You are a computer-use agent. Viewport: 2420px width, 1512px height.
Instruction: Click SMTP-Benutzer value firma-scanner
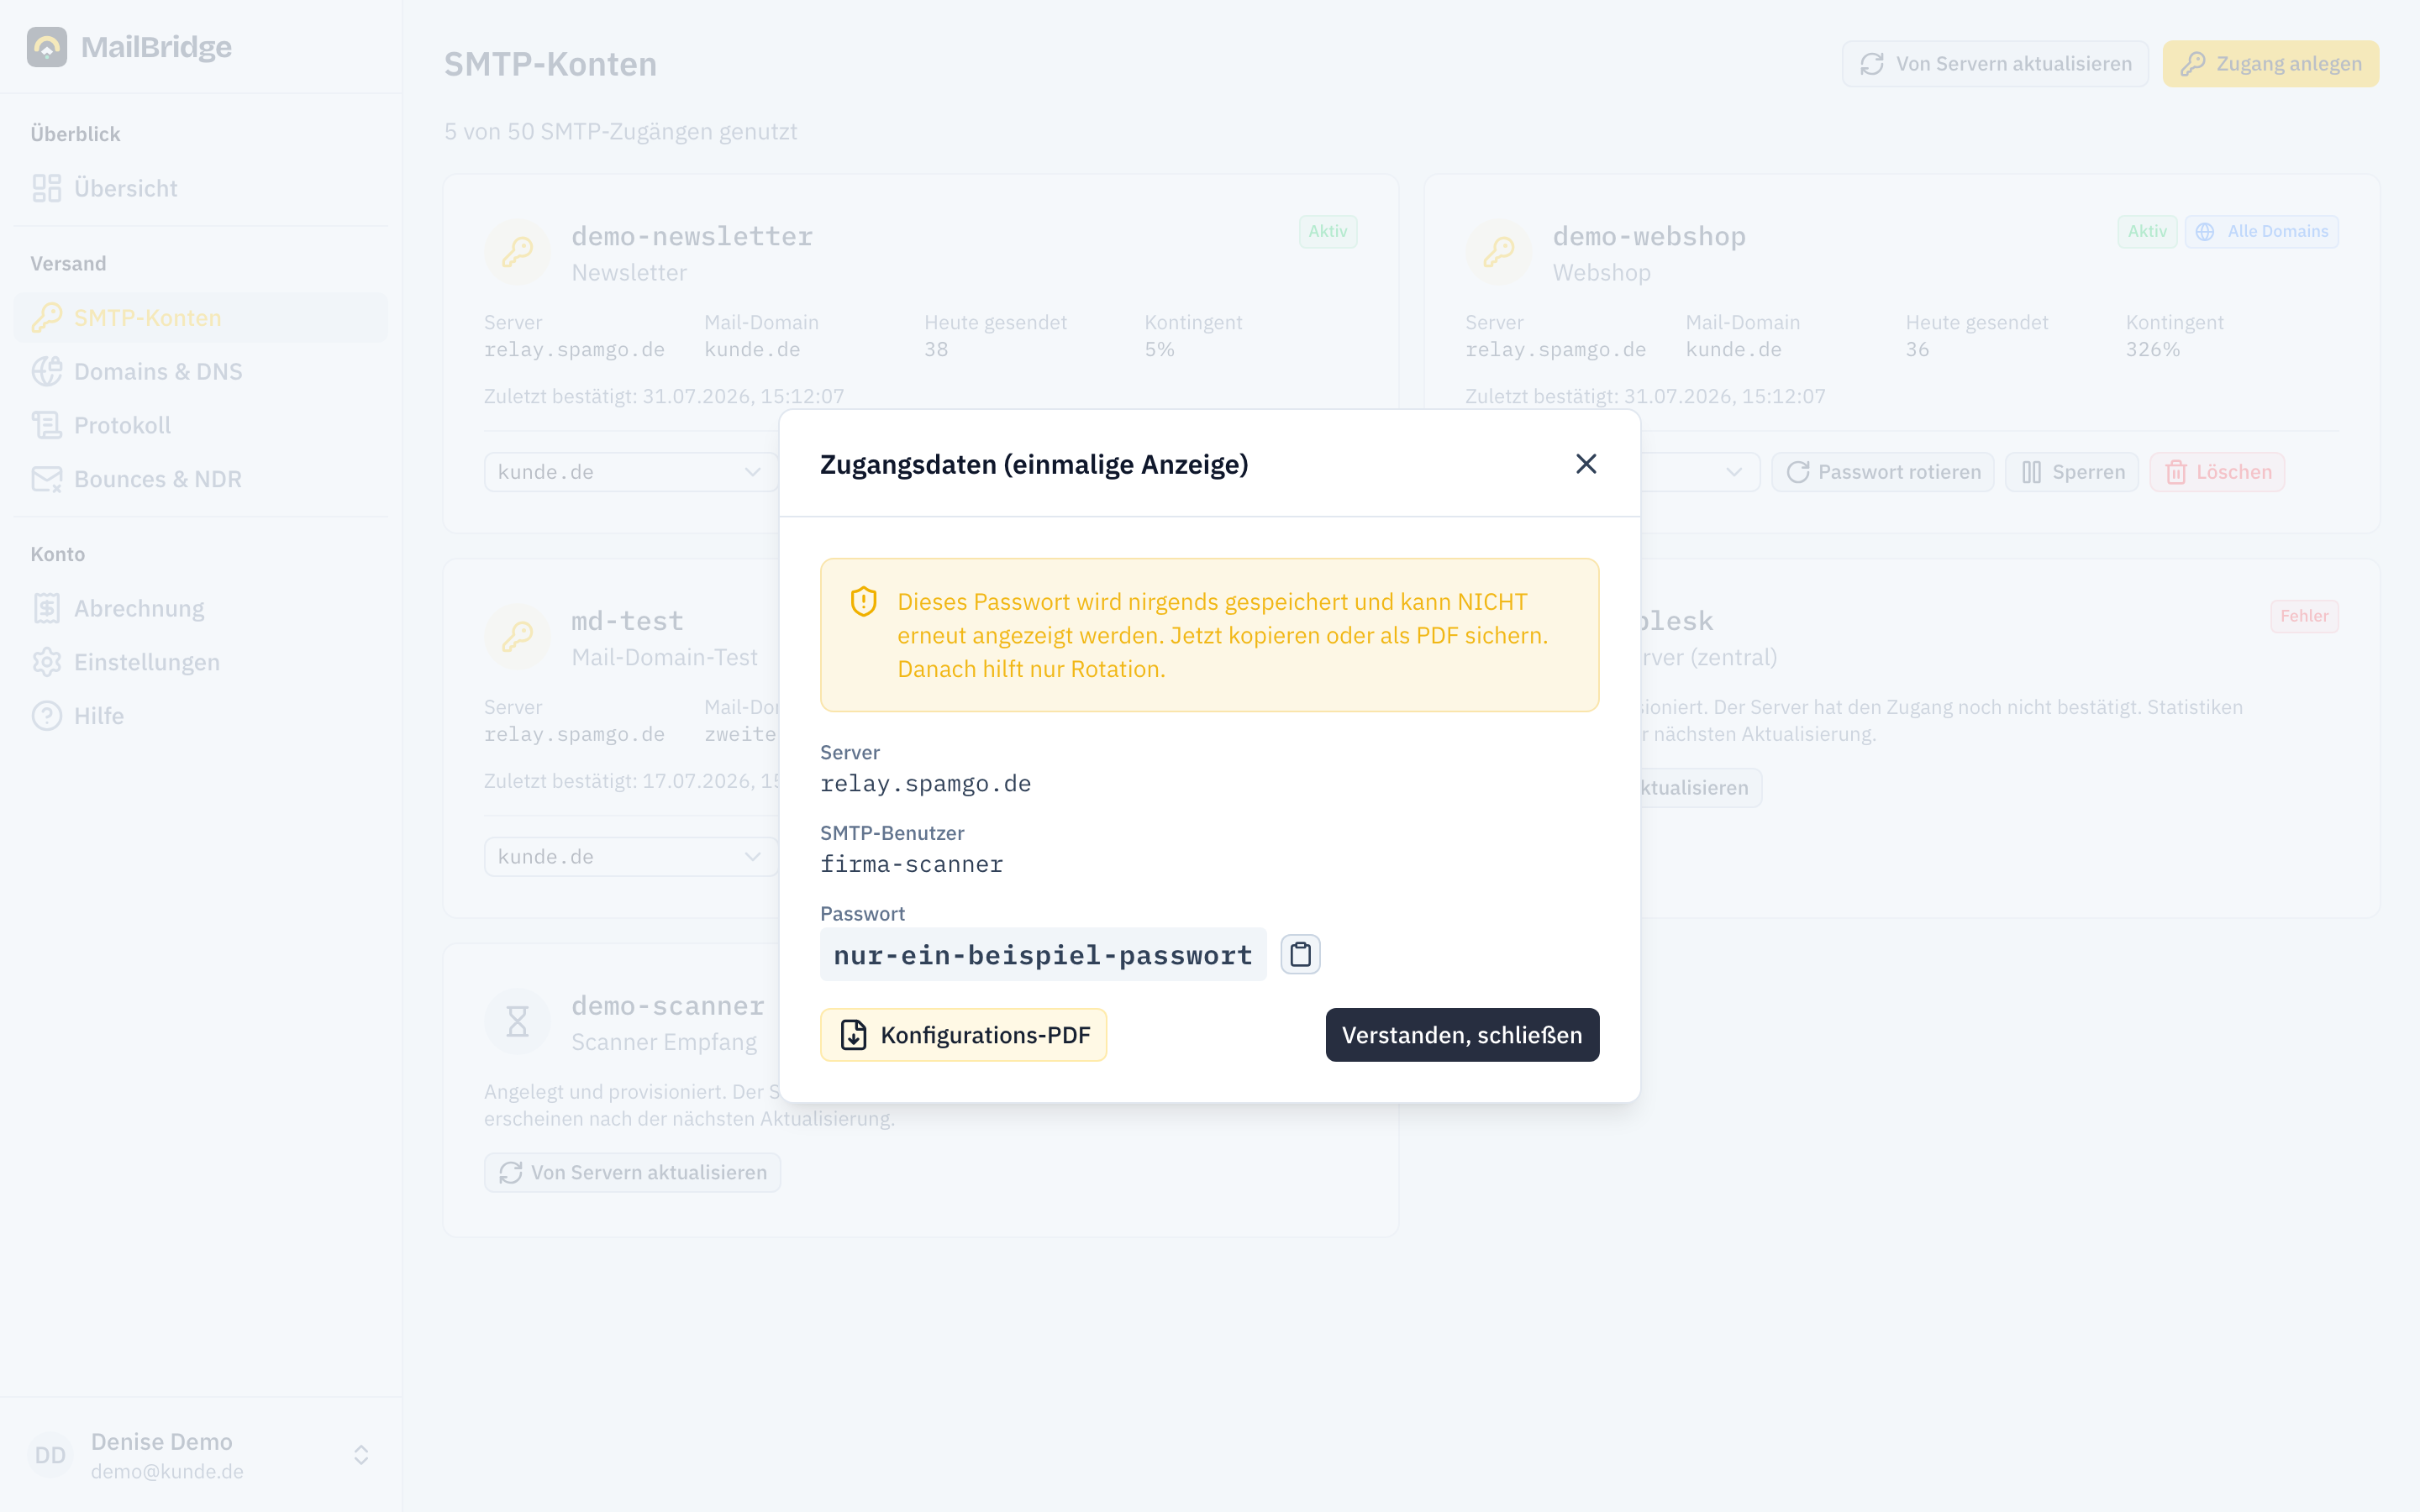pyautogui.click(x=912, y=864)
